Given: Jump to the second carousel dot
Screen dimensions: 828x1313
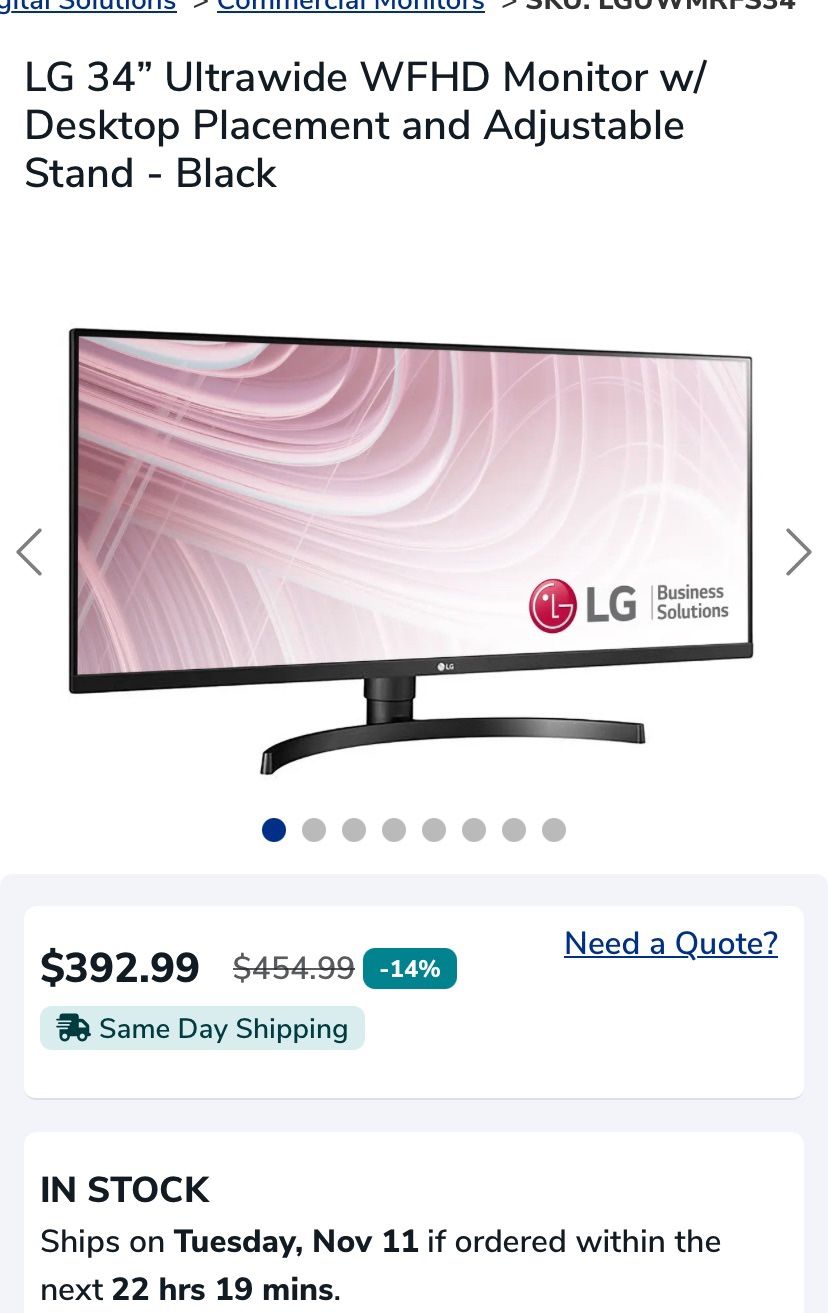Looking at the screenshot, I should [314, 830].
